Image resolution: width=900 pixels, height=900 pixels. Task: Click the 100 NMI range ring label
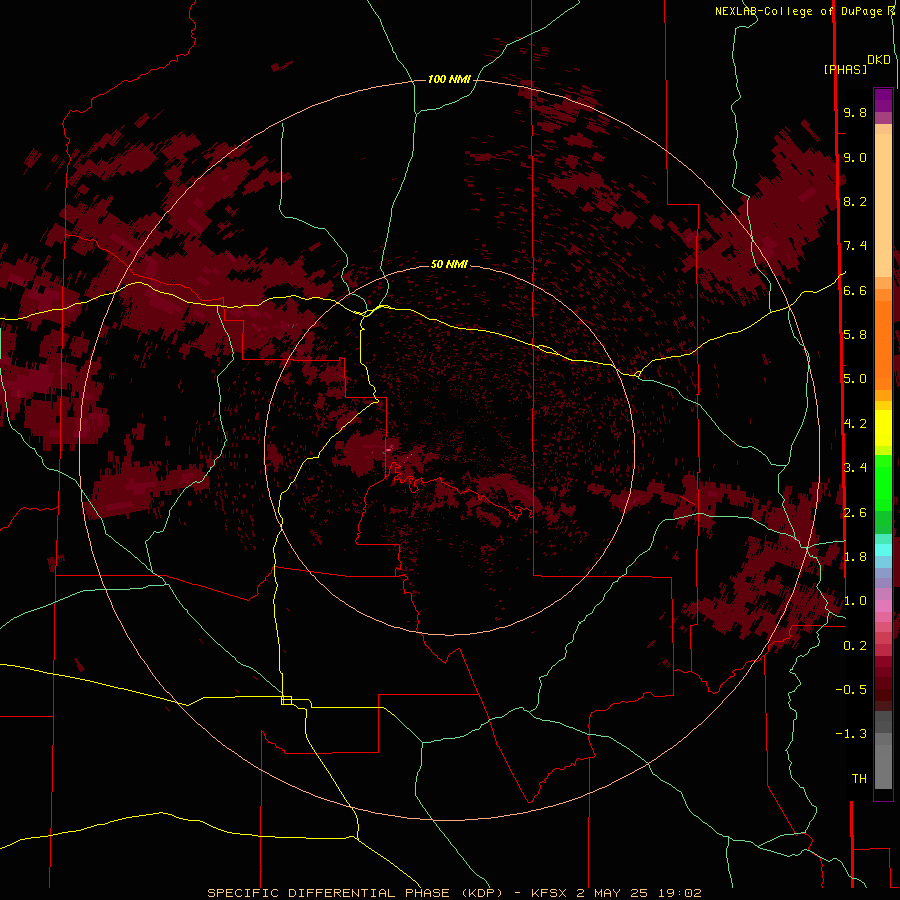tap(449, 79)
